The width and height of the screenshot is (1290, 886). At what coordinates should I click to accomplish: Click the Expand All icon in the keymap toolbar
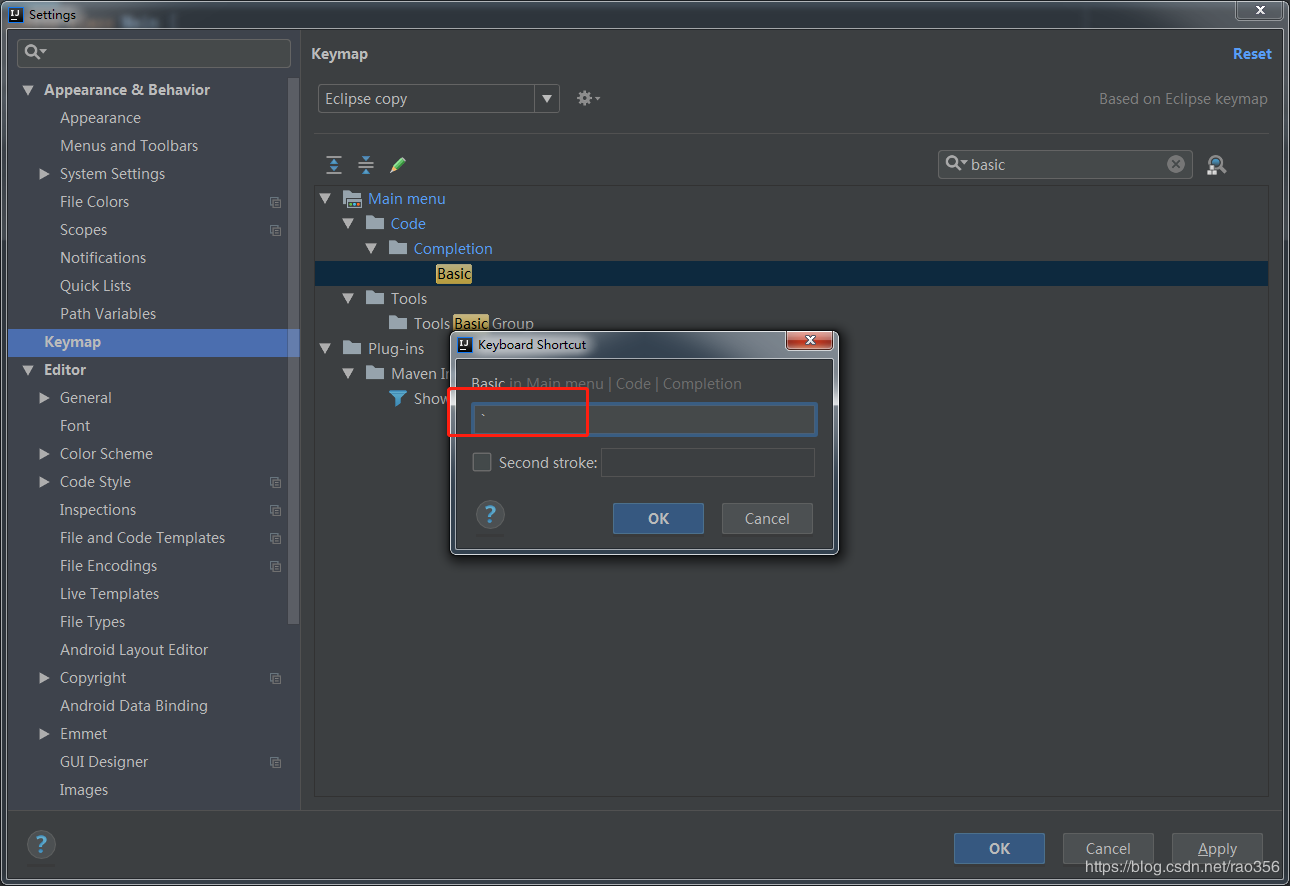334,165
